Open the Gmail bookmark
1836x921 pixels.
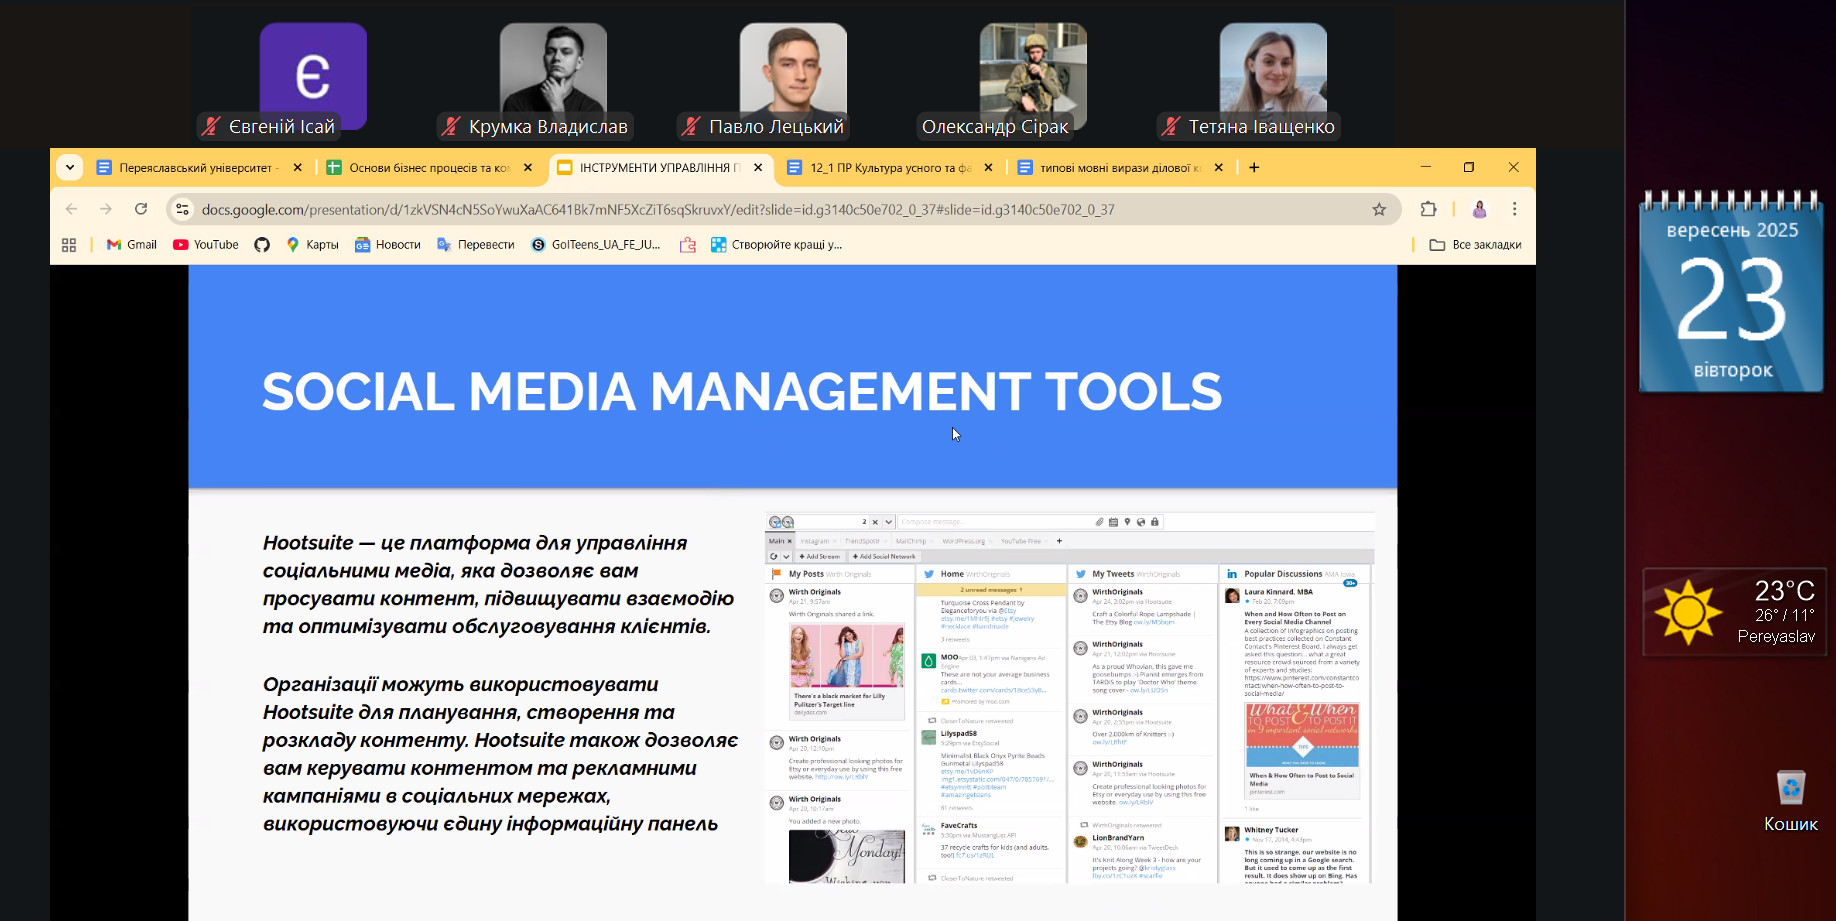[x=132, y=245]
